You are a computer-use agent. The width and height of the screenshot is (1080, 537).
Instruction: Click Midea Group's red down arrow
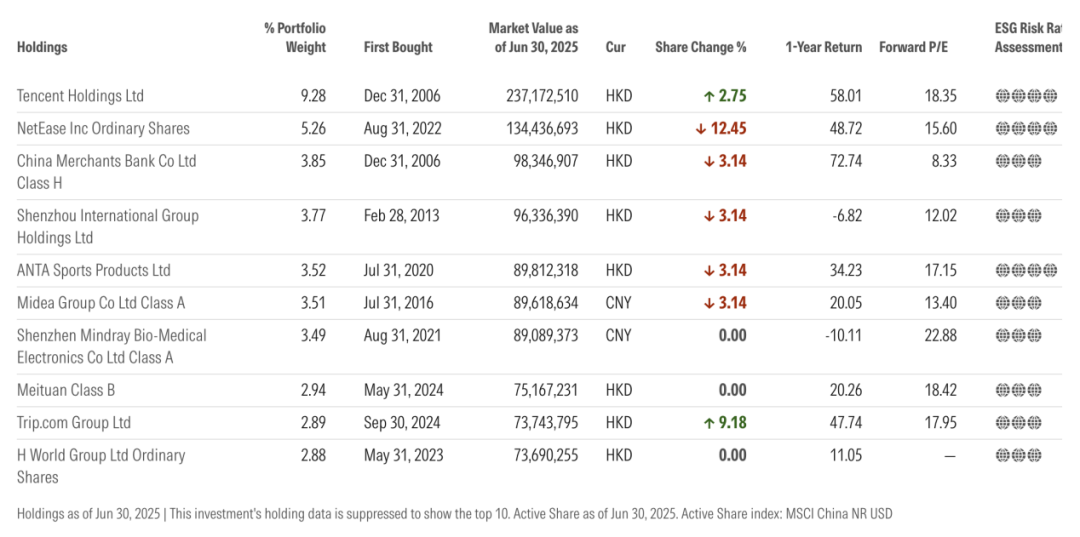point(709,303)
